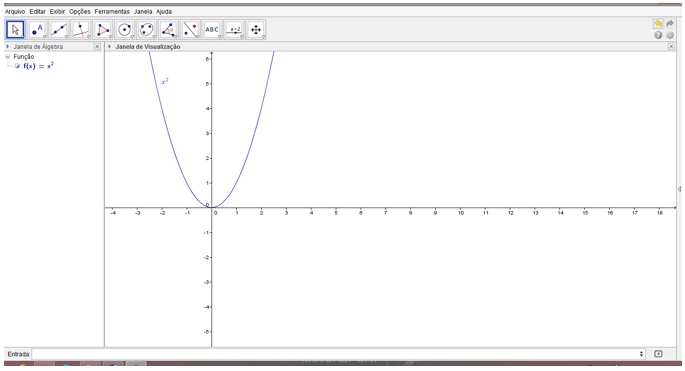Pick the Reflect about line tool
This screenshot has width=685, height=371.
(190, 30)
